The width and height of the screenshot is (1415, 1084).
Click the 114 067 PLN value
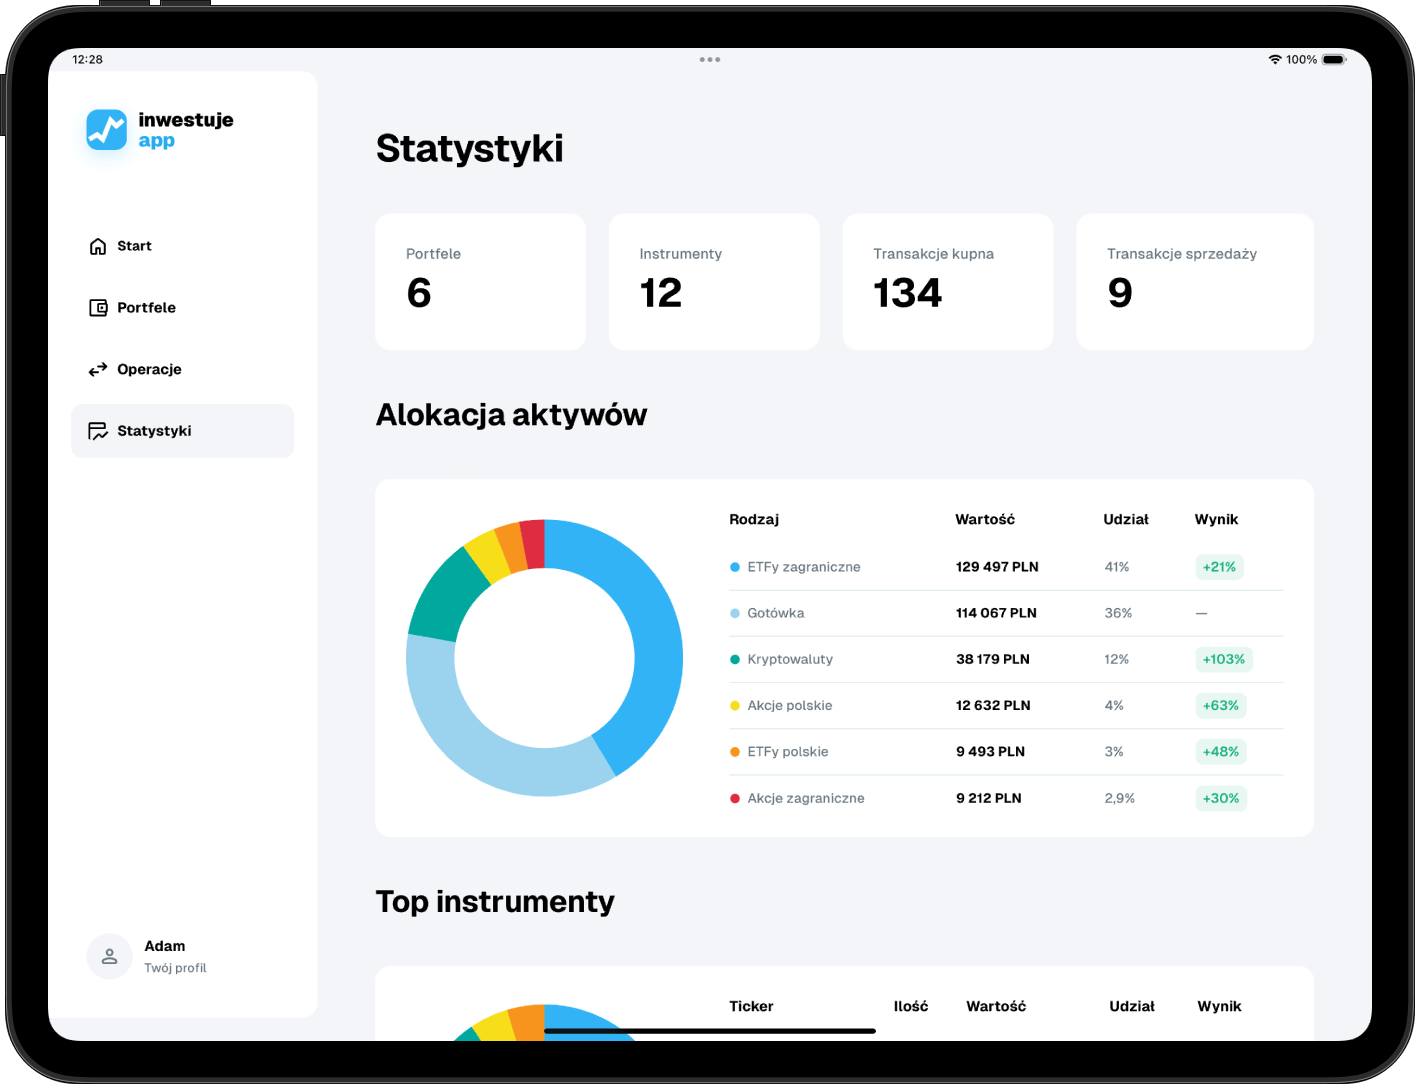pos(996,613)
